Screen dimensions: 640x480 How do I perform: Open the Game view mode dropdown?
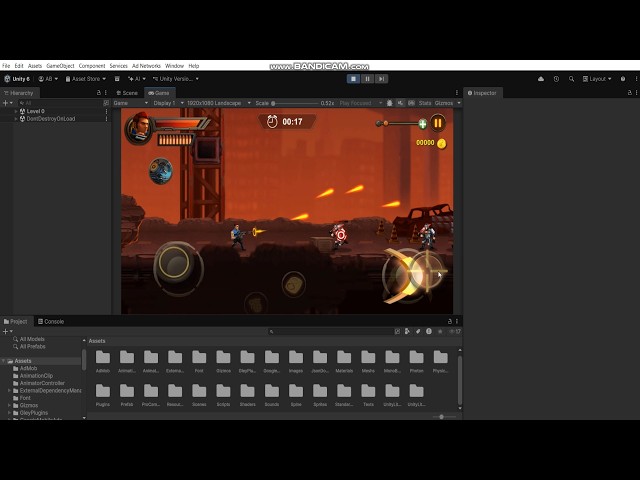(x=131, y=103)
